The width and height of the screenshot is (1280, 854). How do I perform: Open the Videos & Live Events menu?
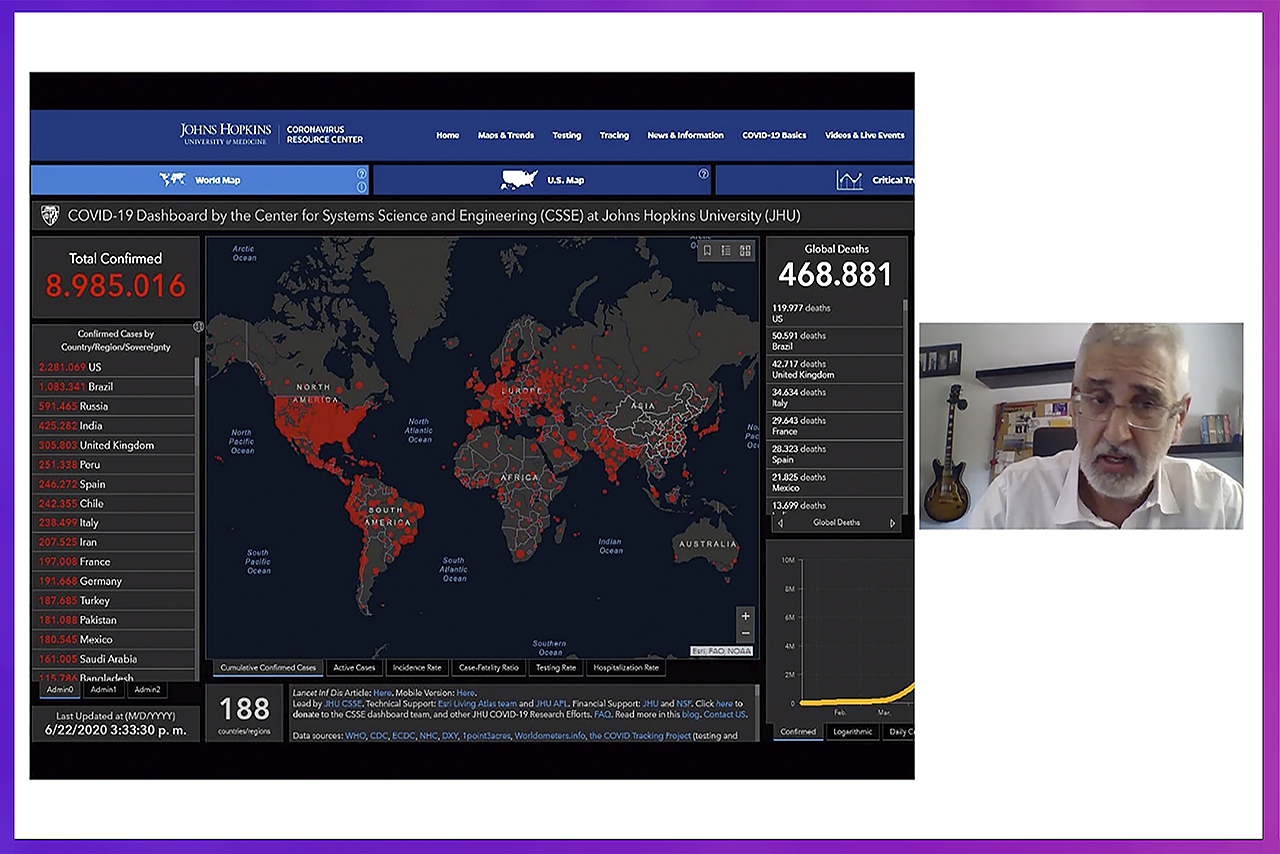(865, 135)
